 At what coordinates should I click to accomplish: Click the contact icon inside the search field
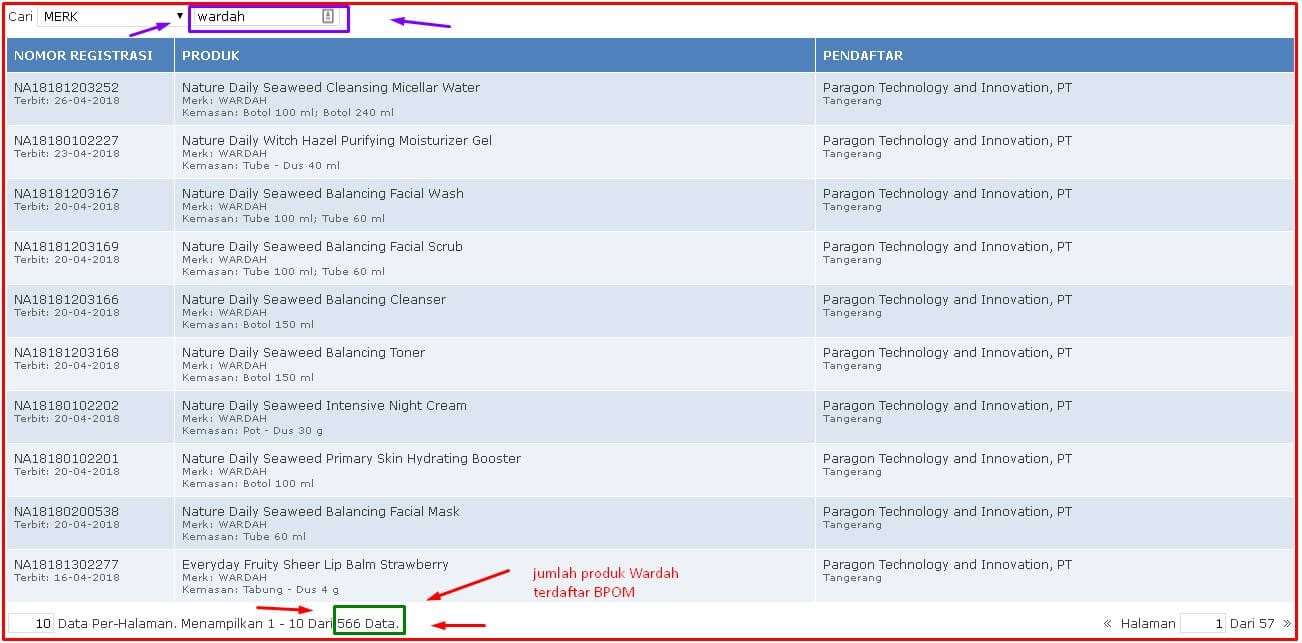click(x=327, y=17)
